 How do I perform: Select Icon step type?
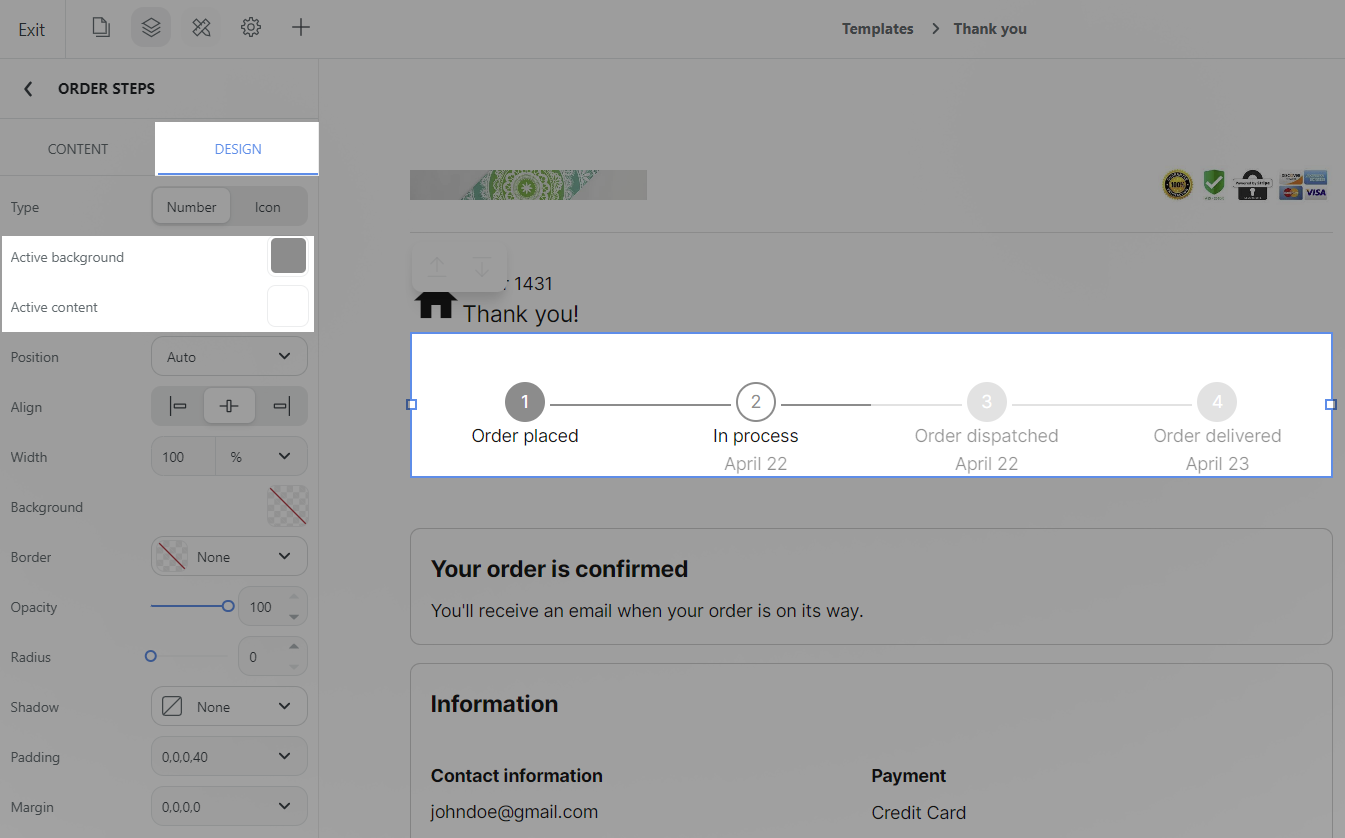click(x=268, y=207)
